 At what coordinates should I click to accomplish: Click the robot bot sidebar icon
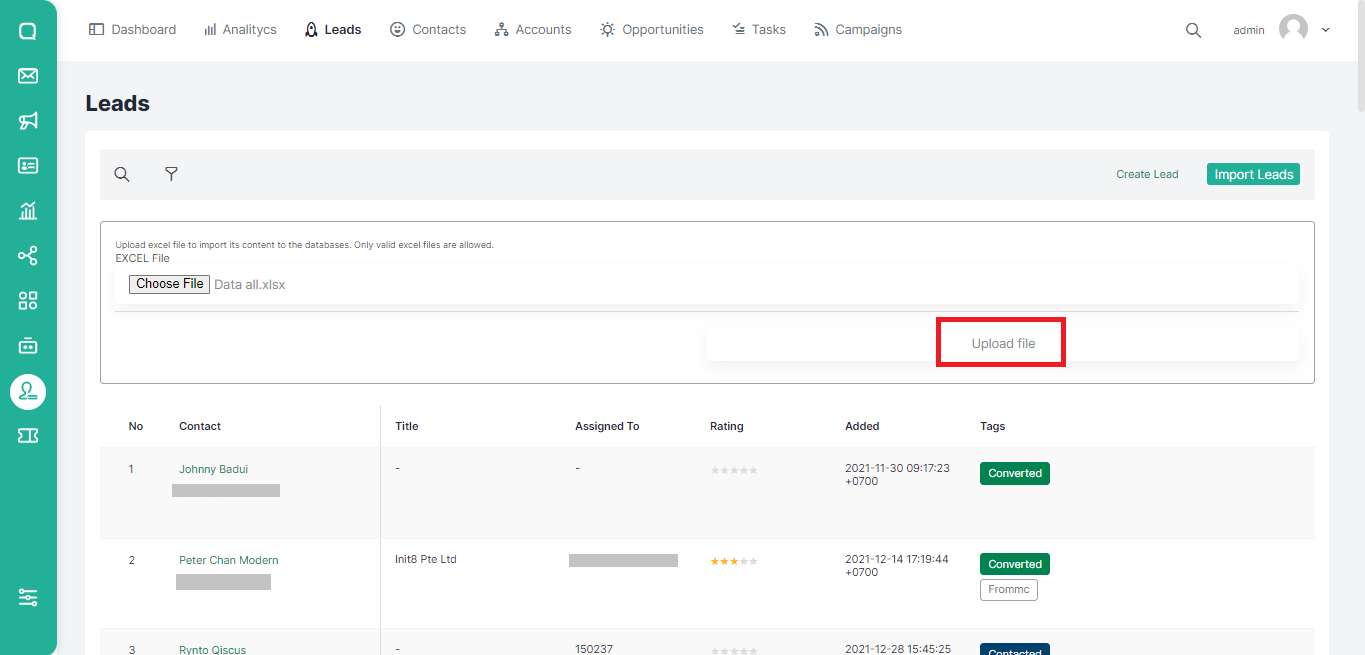[x=28, y=345]
